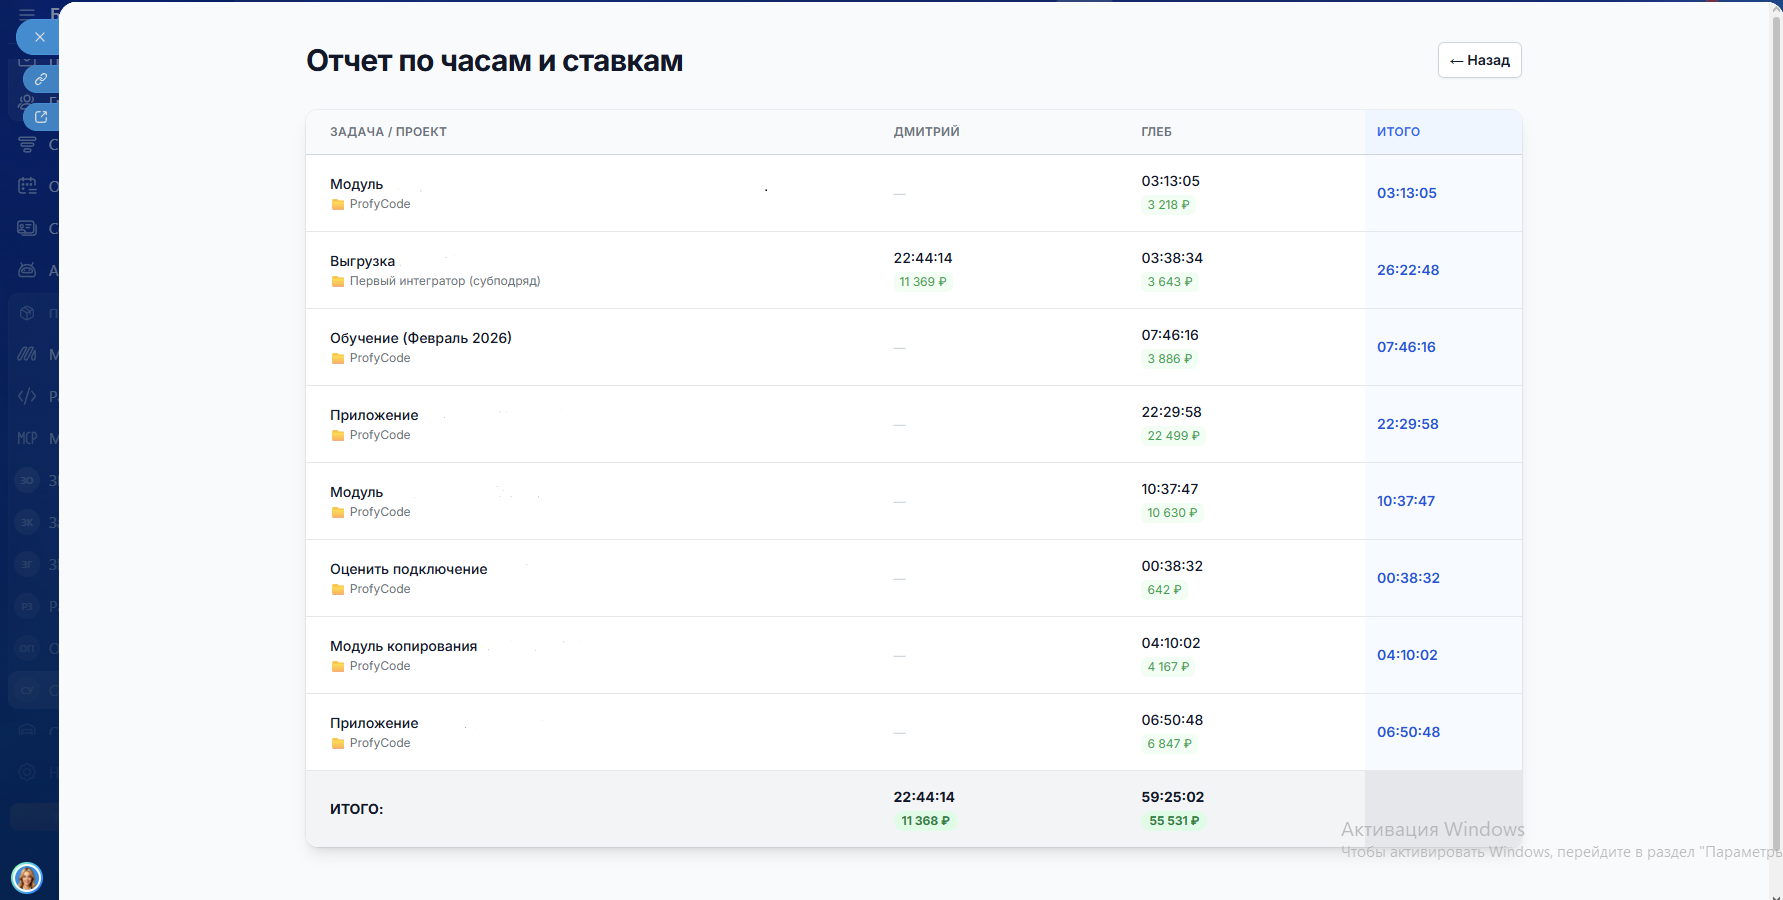
Task: Open the report in a new window icon
Action: (x=41, y=117)
